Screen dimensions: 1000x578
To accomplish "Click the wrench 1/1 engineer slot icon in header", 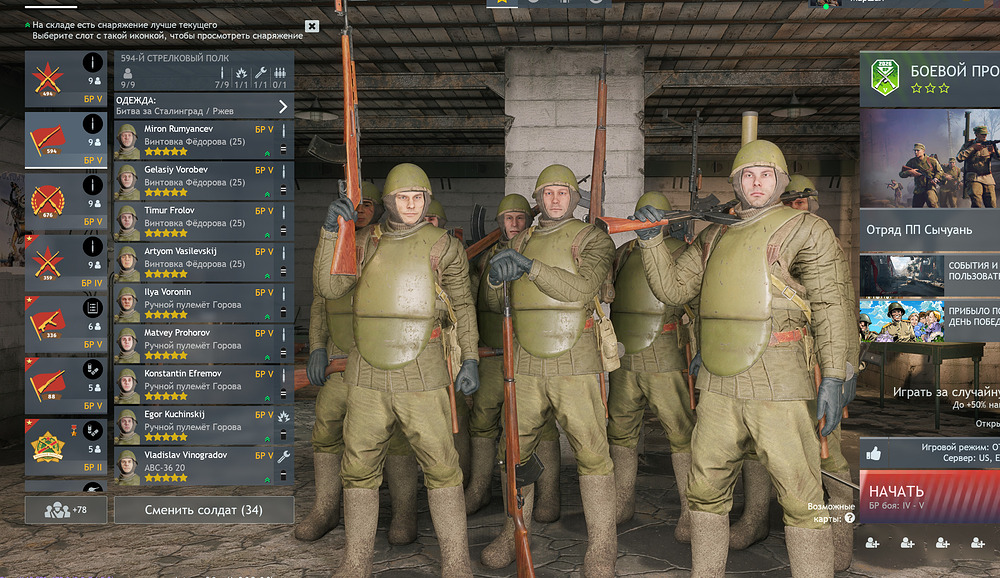I will point(260,73).
